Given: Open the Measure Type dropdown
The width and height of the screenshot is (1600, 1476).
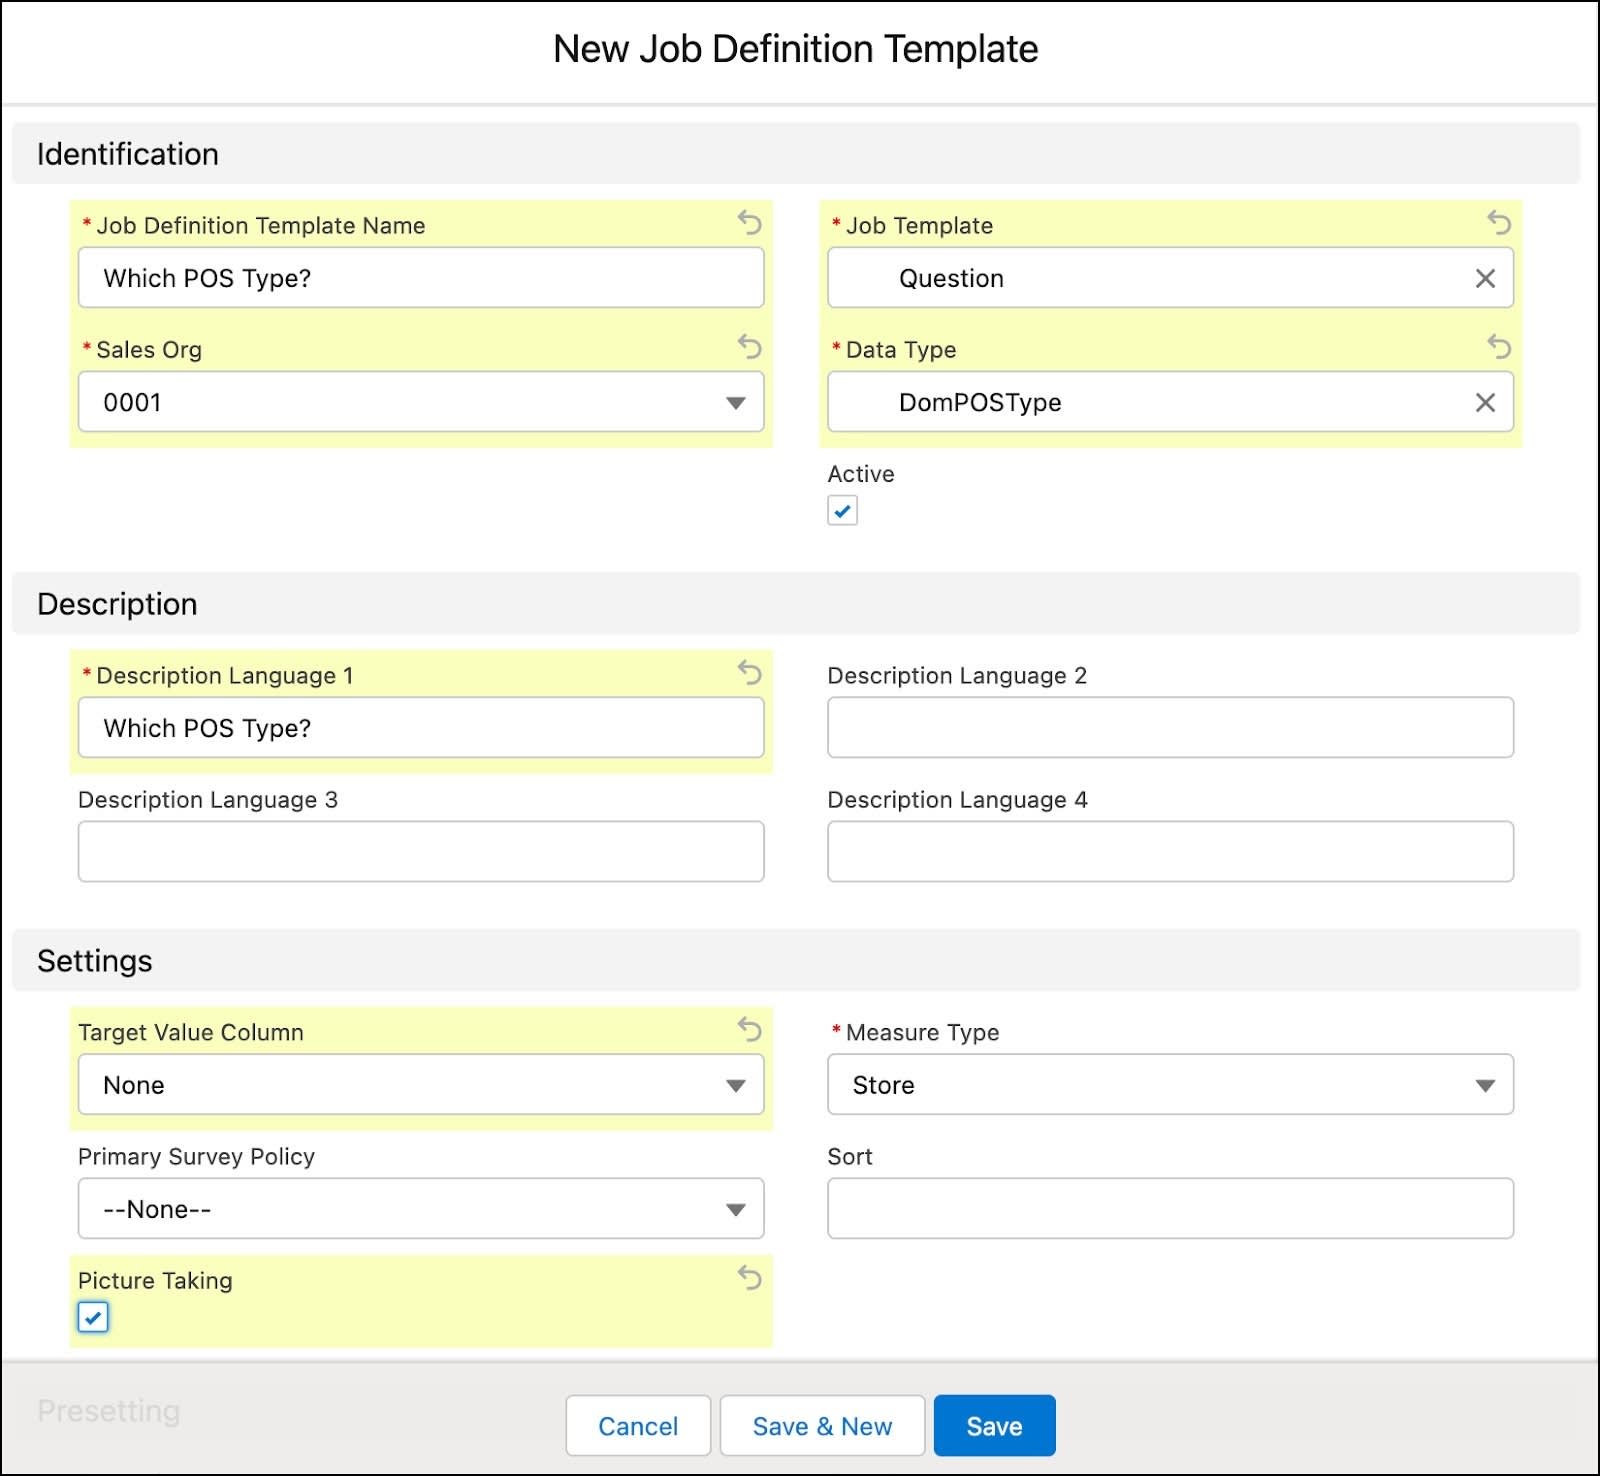Looking at the screenshot, I should (x=1170, y=1085).
